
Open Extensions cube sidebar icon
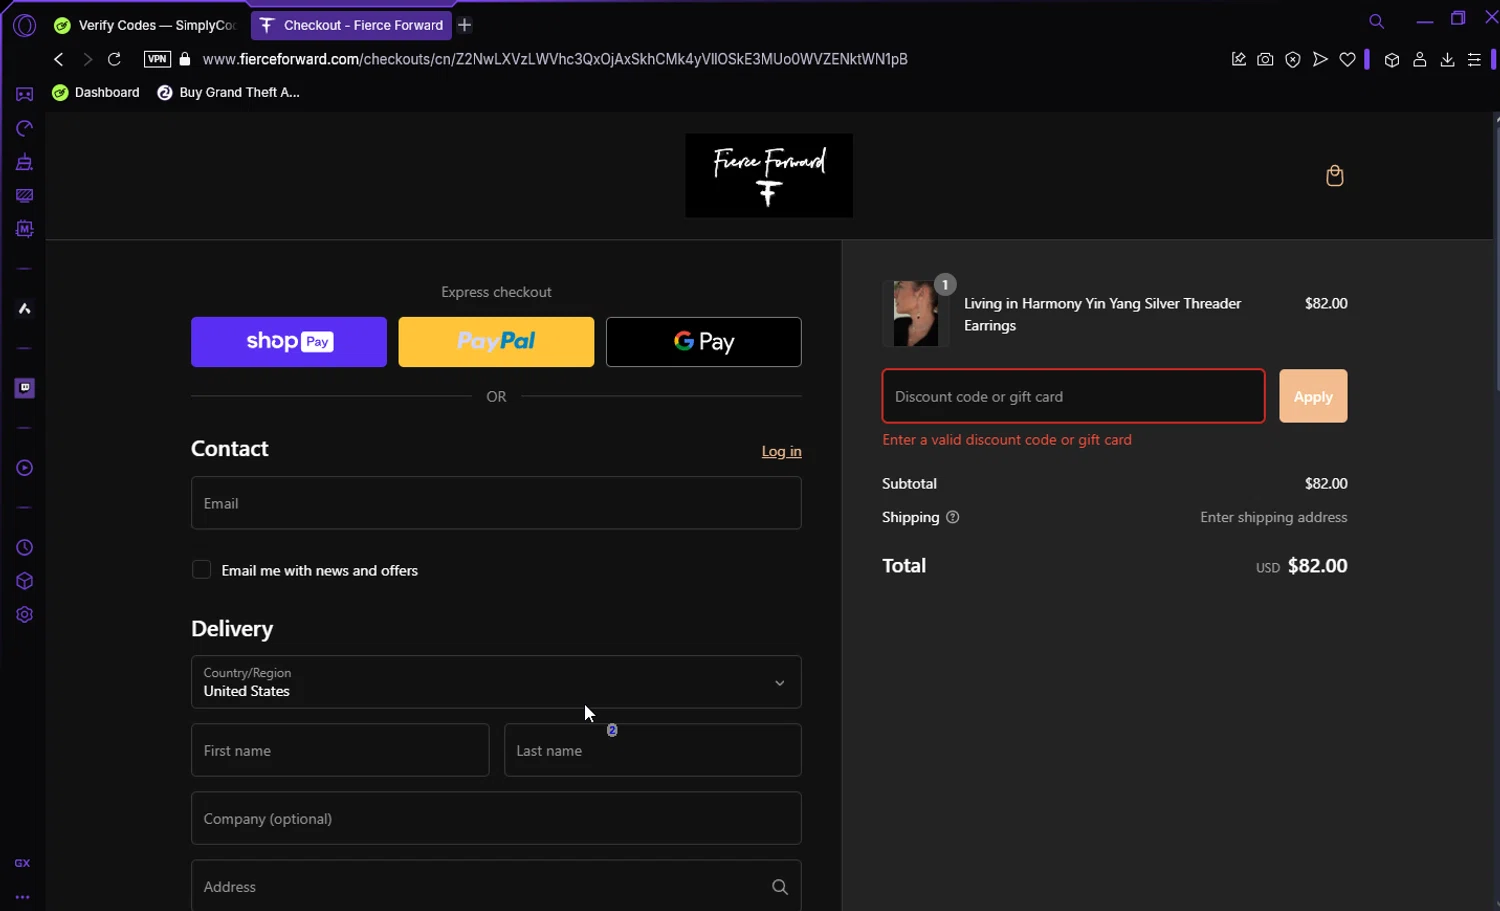pyautogui.click(x=24, y=581)
